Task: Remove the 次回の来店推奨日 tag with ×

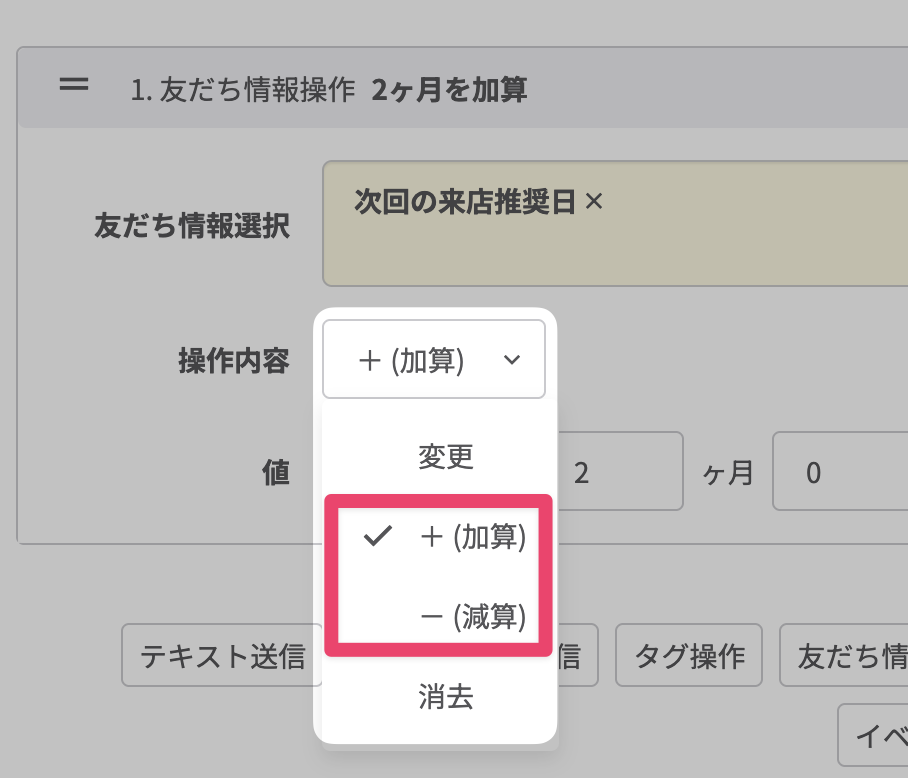Action: [594, 201]
